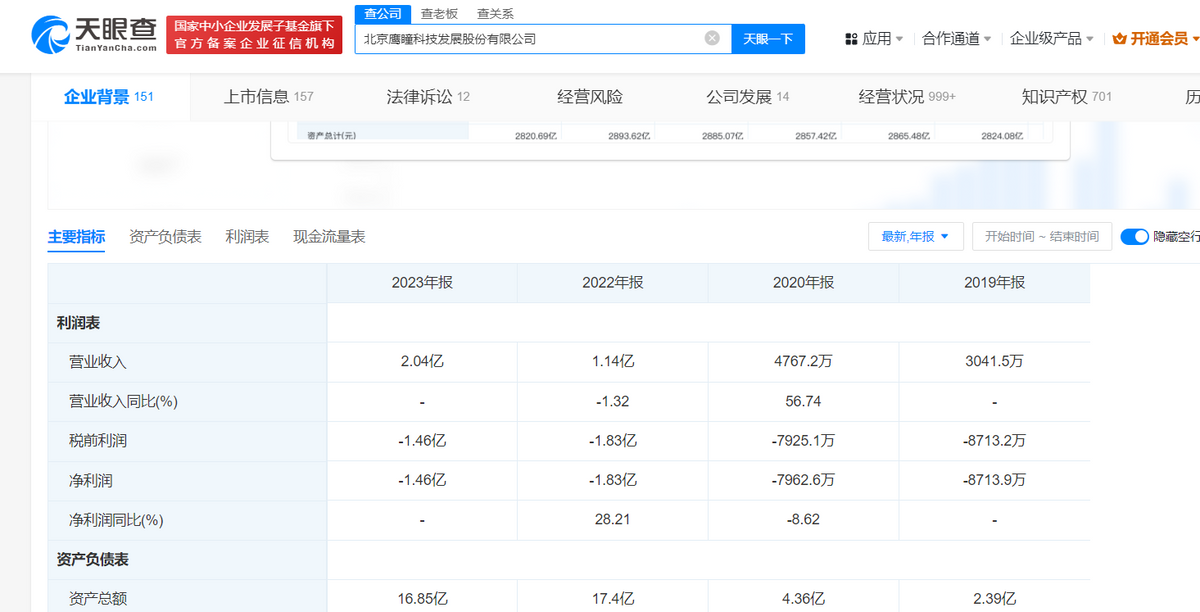This screenshot has width=1200, height=612.
Task: Click the company name search field
Action: (530, 39)
